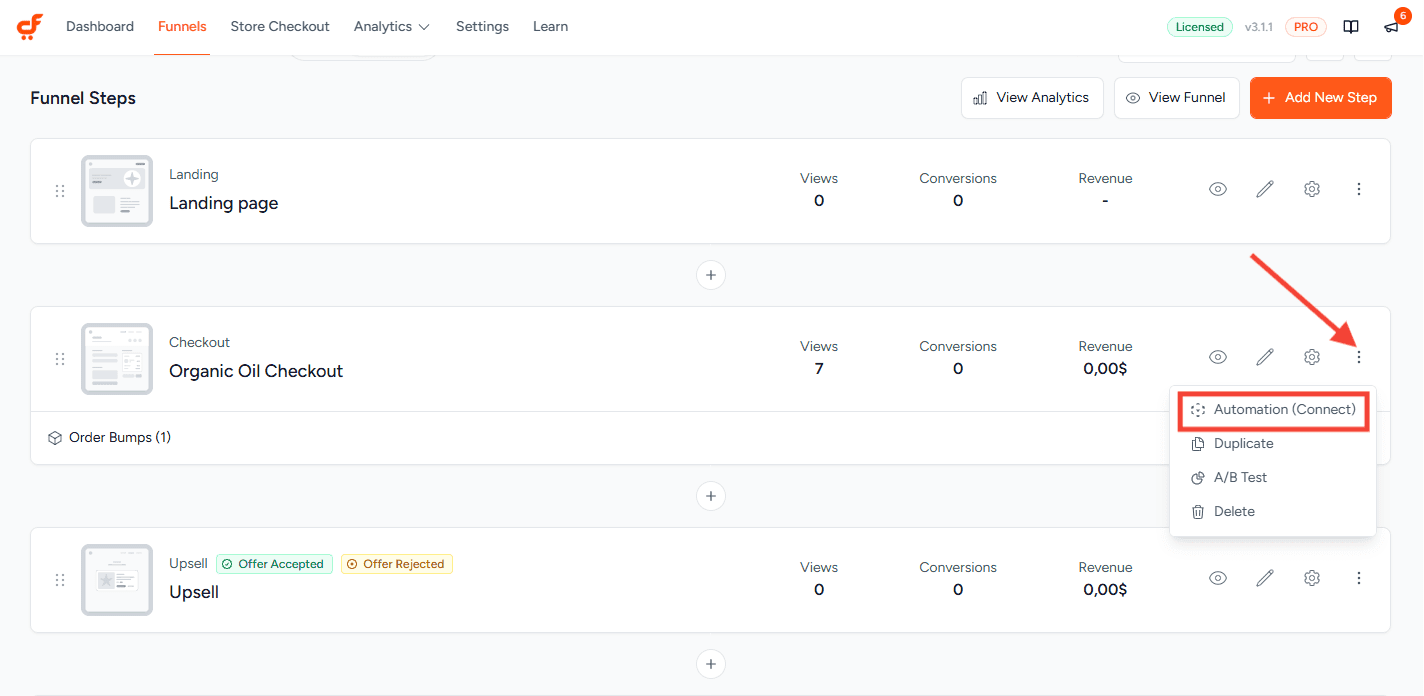Grab the Landing page drag handle

pyautogui.click(x=60, y=191)
